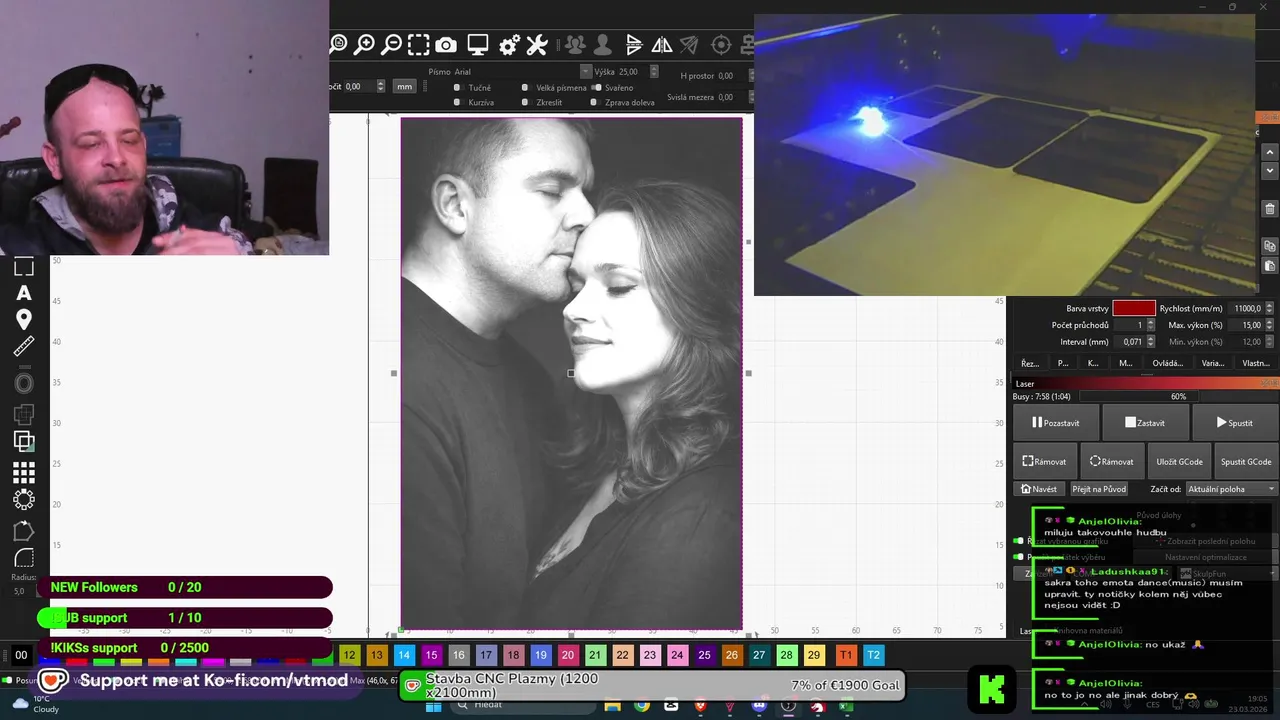
Task: Click the Uložit GCode button
Action: tap(1179, 462)
